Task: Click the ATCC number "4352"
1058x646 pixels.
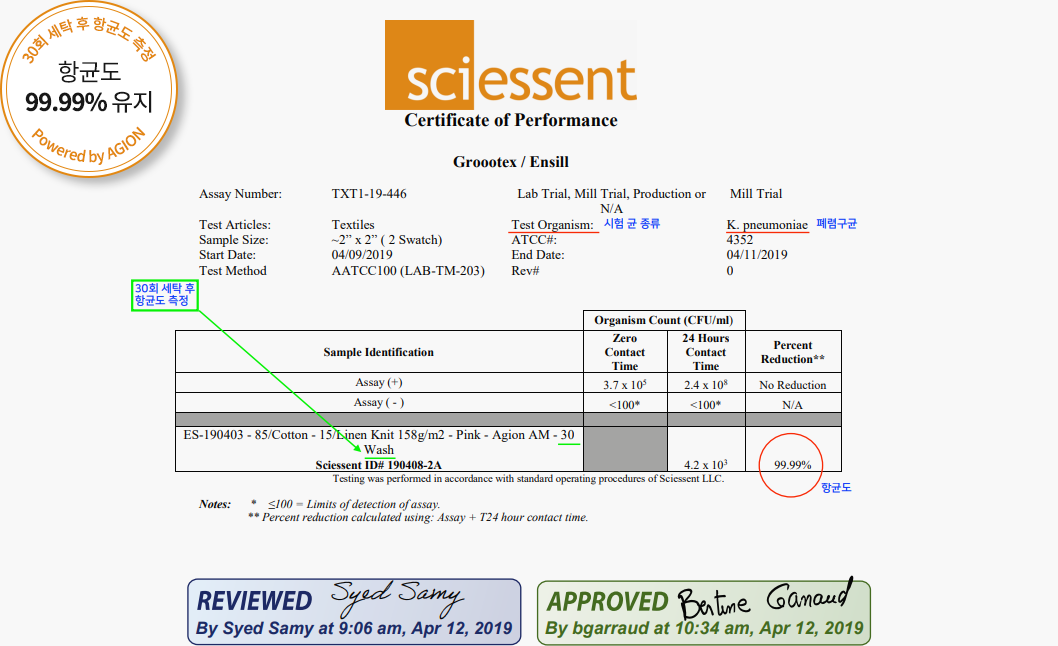Action: [x=740, y=240]
